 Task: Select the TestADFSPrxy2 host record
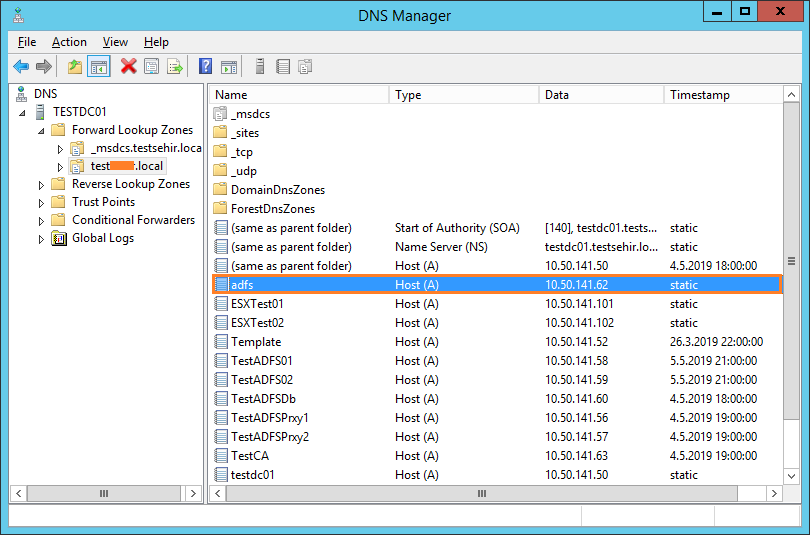point(497,437)
